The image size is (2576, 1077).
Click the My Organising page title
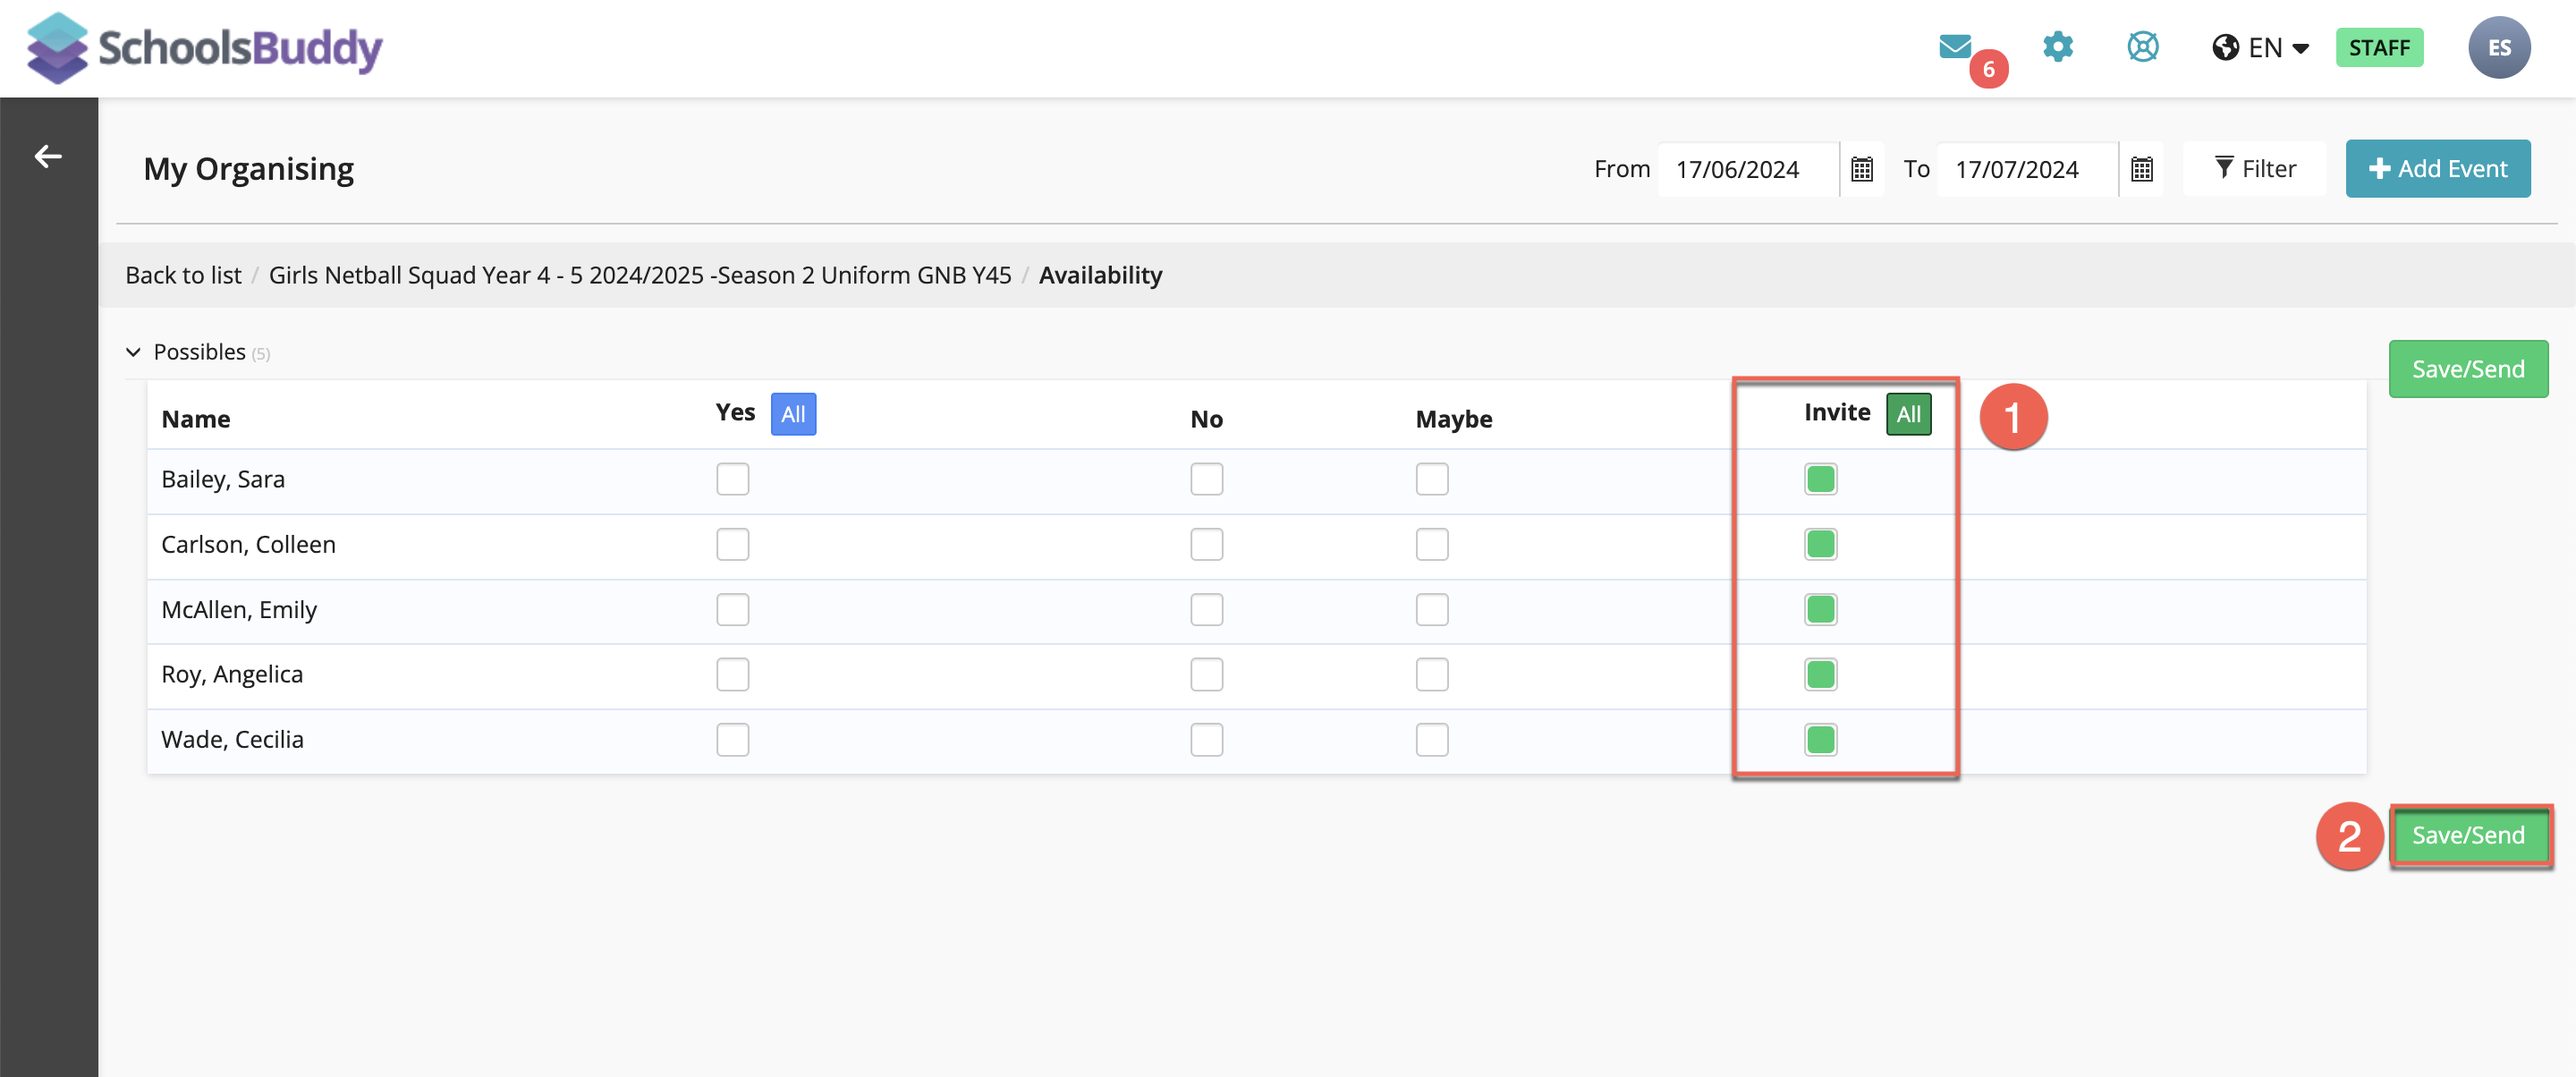point(248,169)
